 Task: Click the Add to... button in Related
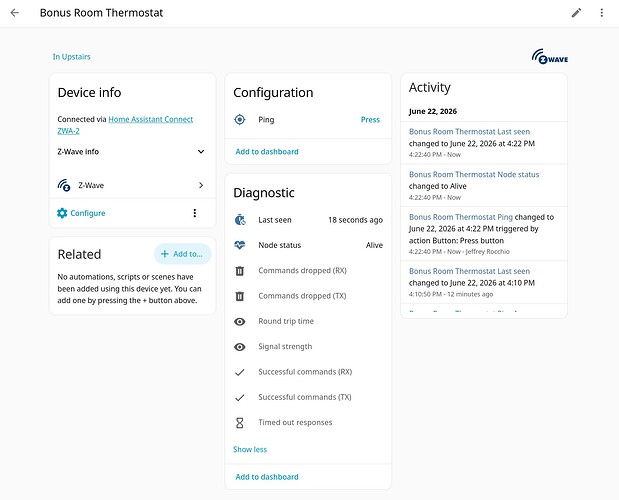pyautogui.click(x=182, y=254)
